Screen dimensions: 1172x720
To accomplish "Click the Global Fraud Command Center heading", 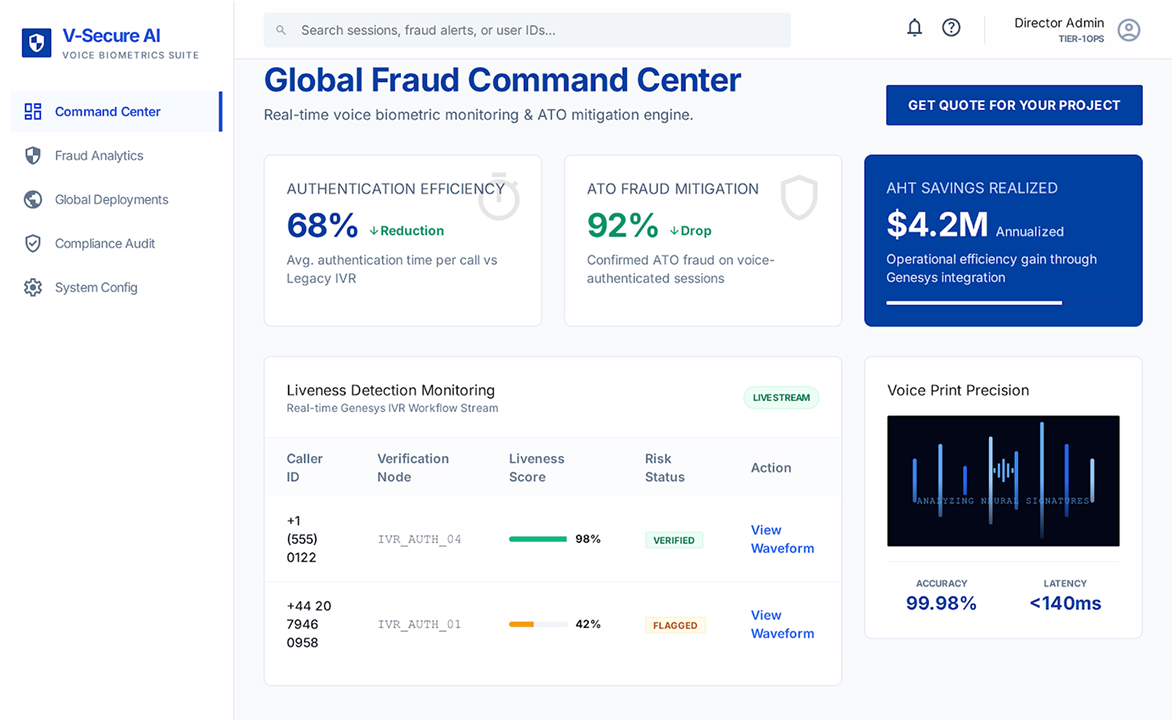I will [502, 80].
